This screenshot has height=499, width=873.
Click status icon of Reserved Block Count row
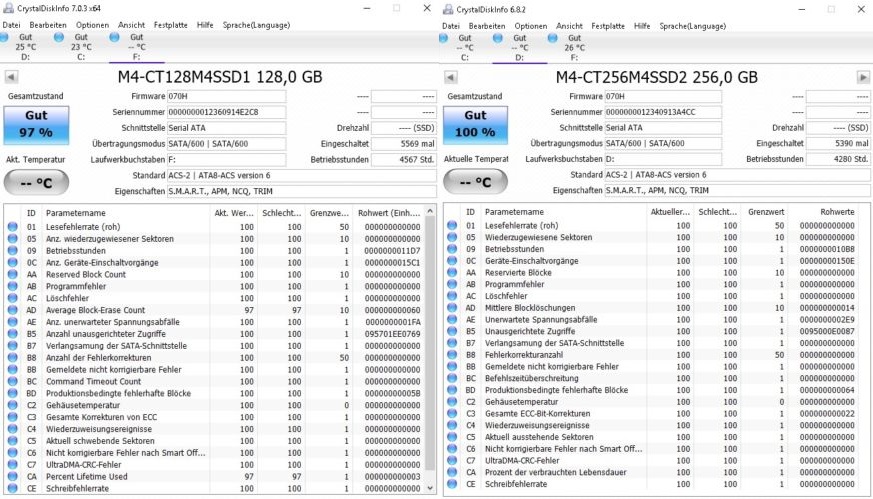click(12, 275)
